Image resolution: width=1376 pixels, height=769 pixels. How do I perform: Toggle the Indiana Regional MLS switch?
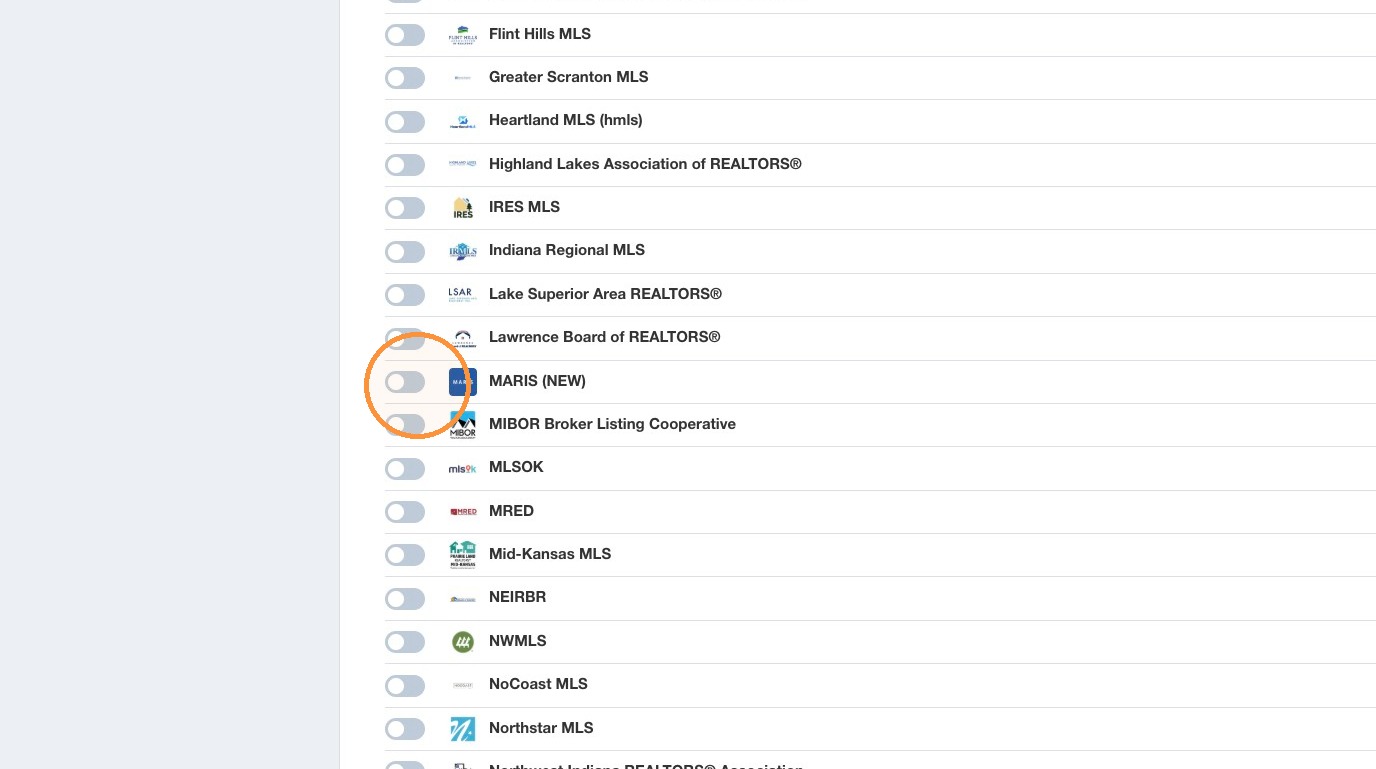tap(405, 252)
